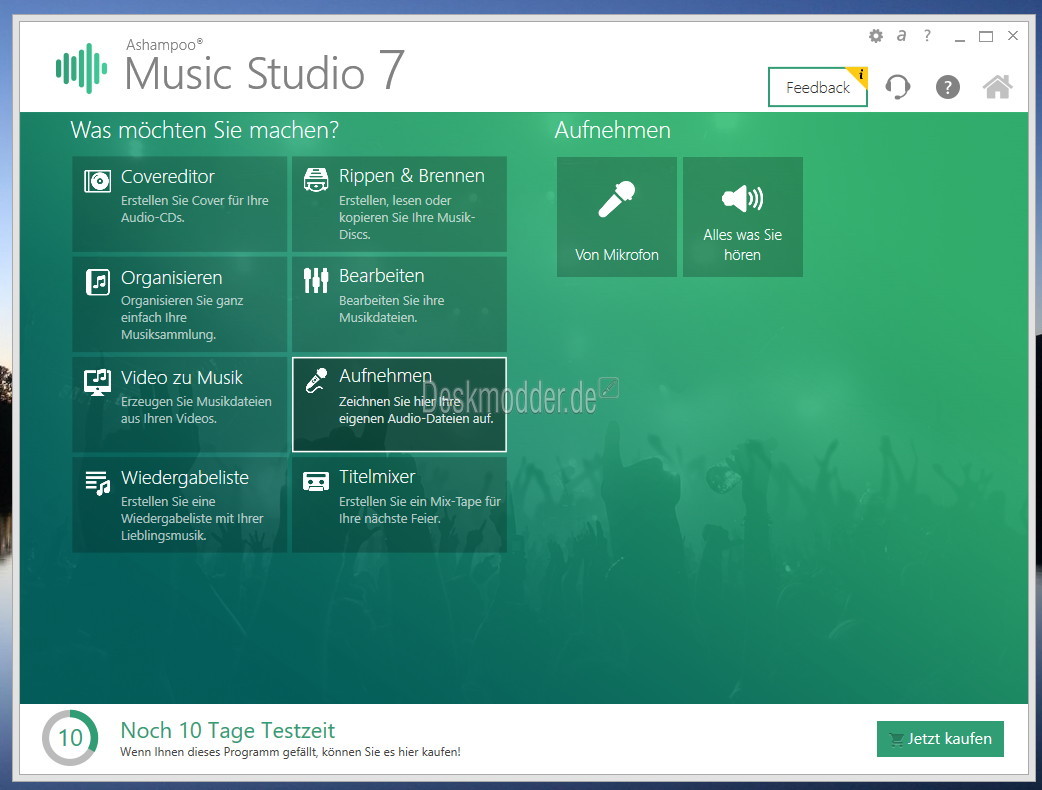Open support via the headset icon
Viewport: 1042px width, 790px height.
pos(898,87)
